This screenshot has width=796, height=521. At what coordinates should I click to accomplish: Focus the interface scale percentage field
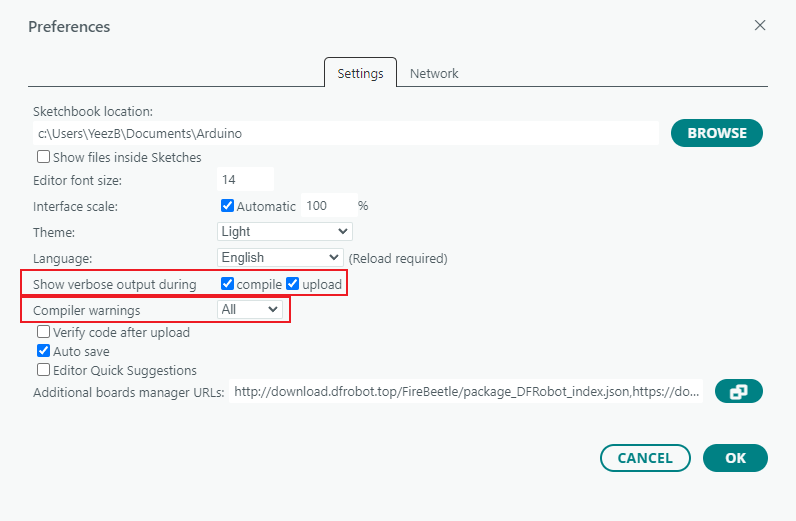tap(328, 206)
